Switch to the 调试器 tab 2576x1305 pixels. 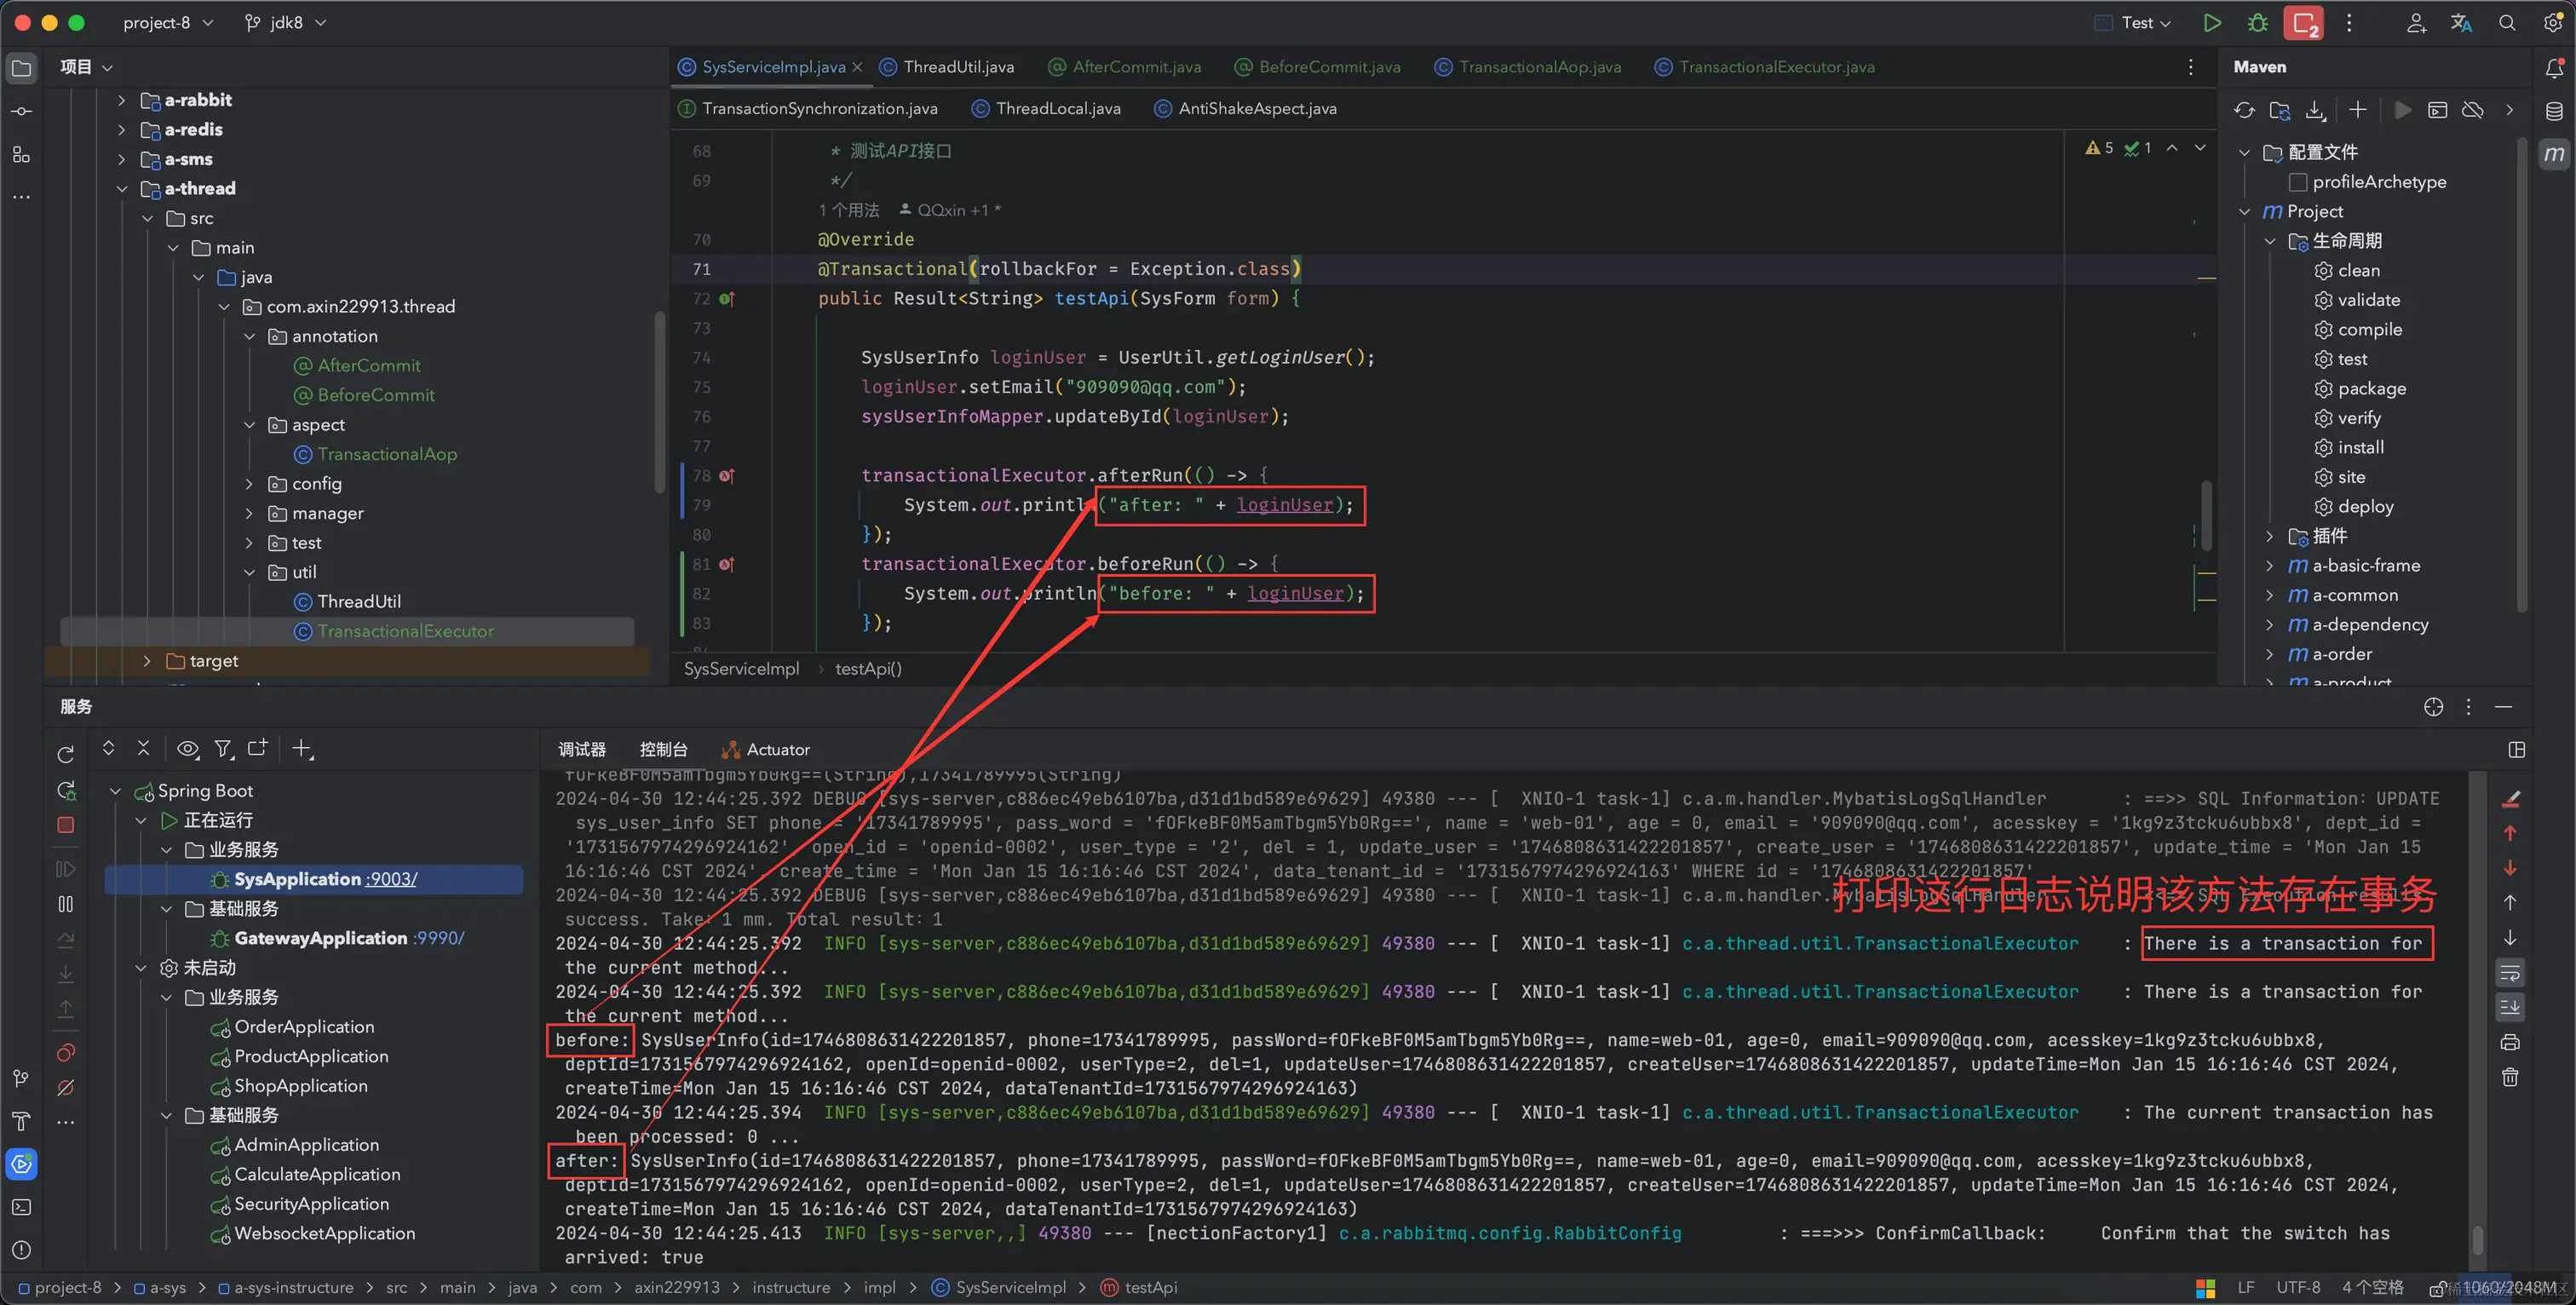point(582,750)
